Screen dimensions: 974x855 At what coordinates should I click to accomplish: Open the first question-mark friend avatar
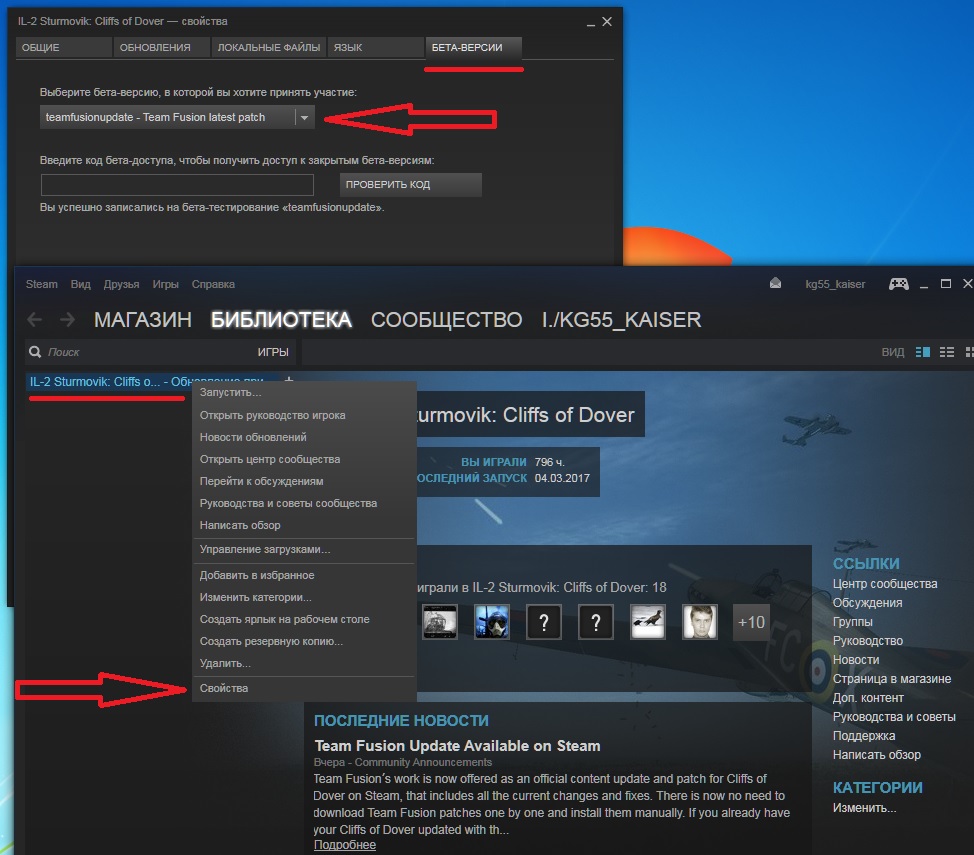(544, 621)
